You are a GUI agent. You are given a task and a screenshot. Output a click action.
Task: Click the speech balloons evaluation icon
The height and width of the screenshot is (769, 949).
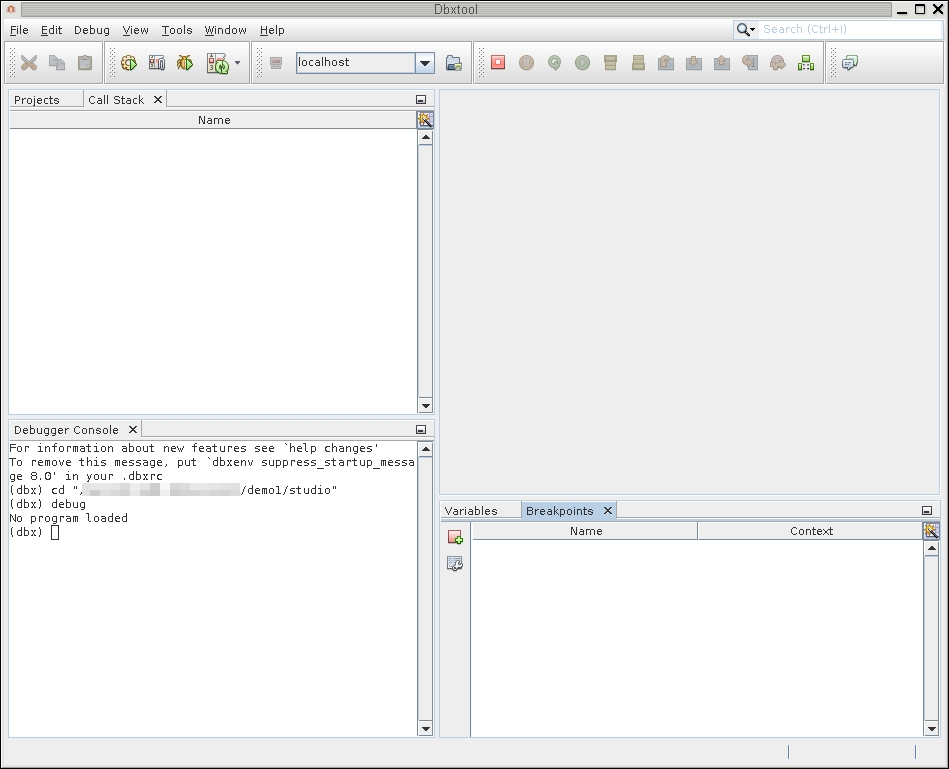850,62
